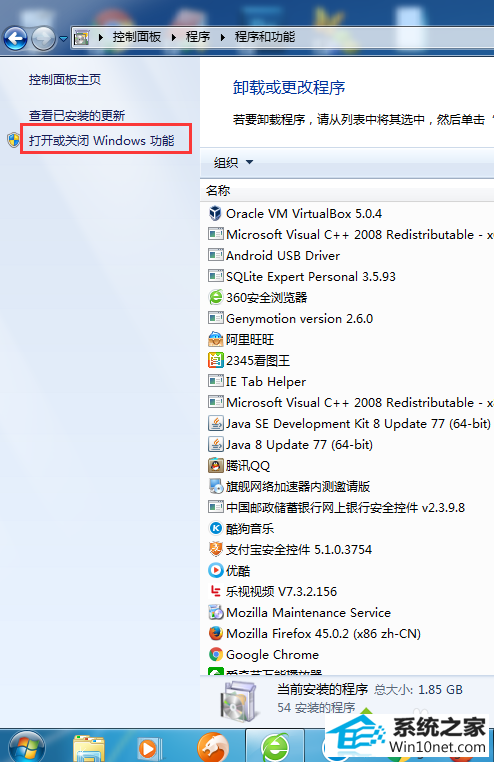This screenshot has height=762, width=494.
Task: Click the Forward navigation arrow button
Action: pyautogui.click(x=43, y=38)
